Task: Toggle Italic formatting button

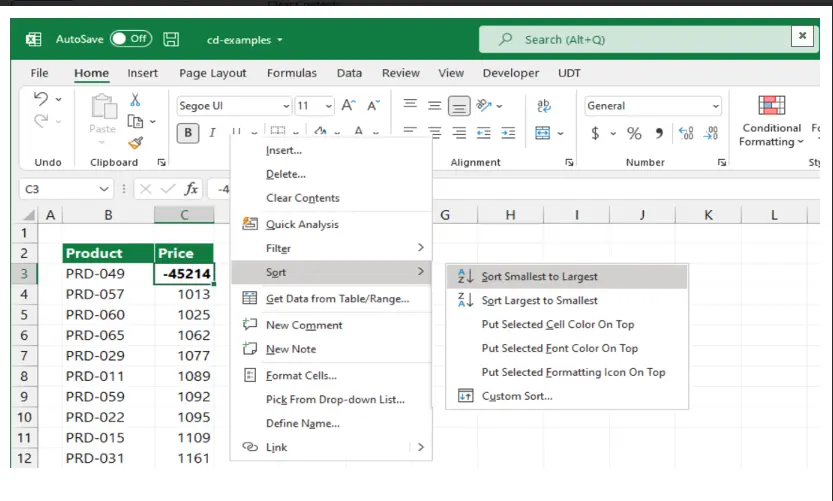Action: (x=212, y=133)
